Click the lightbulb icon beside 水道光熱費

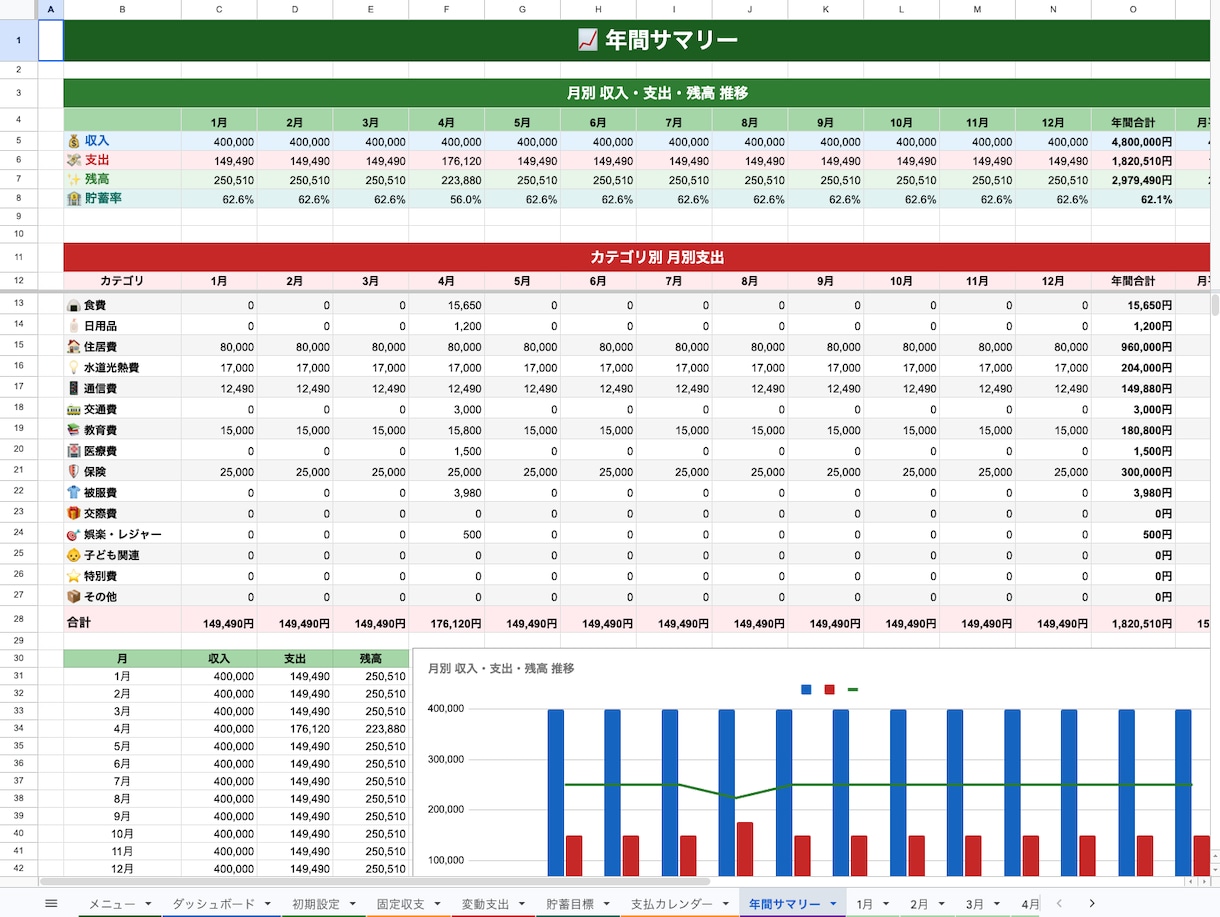tap(74, 367)
